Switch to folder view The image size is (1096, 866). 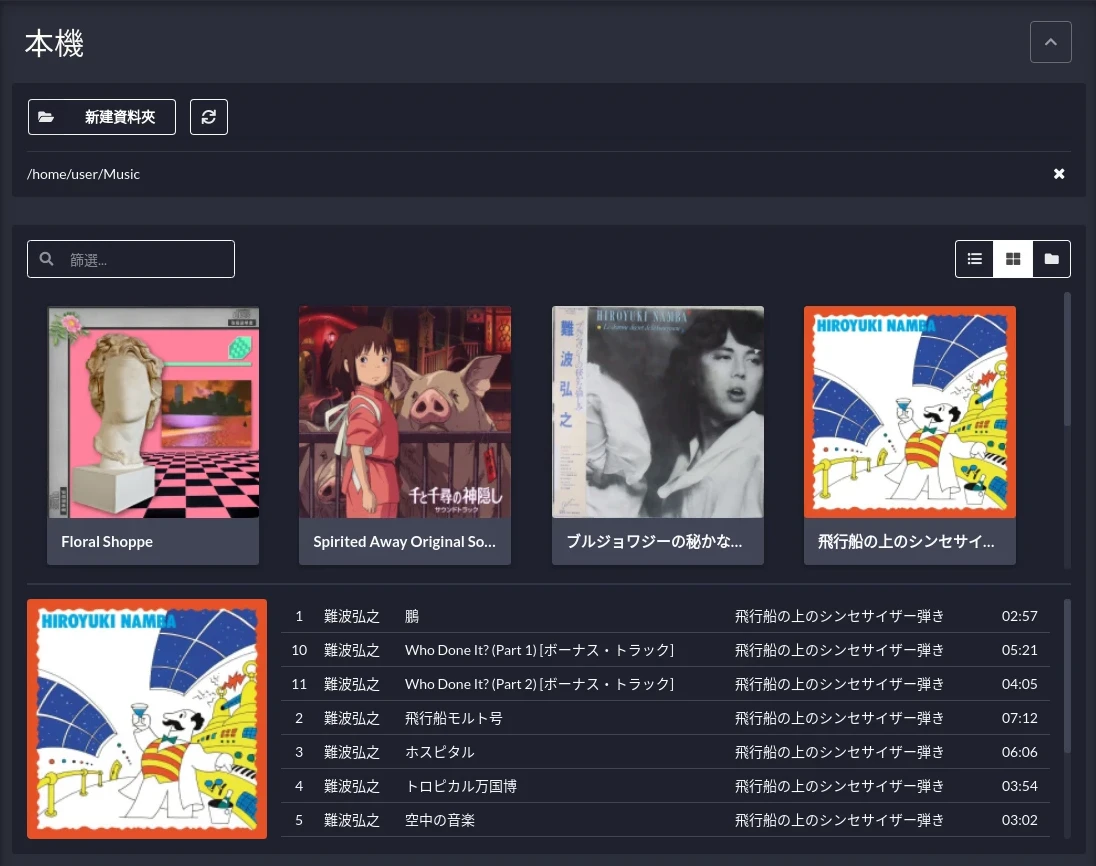1051,259
